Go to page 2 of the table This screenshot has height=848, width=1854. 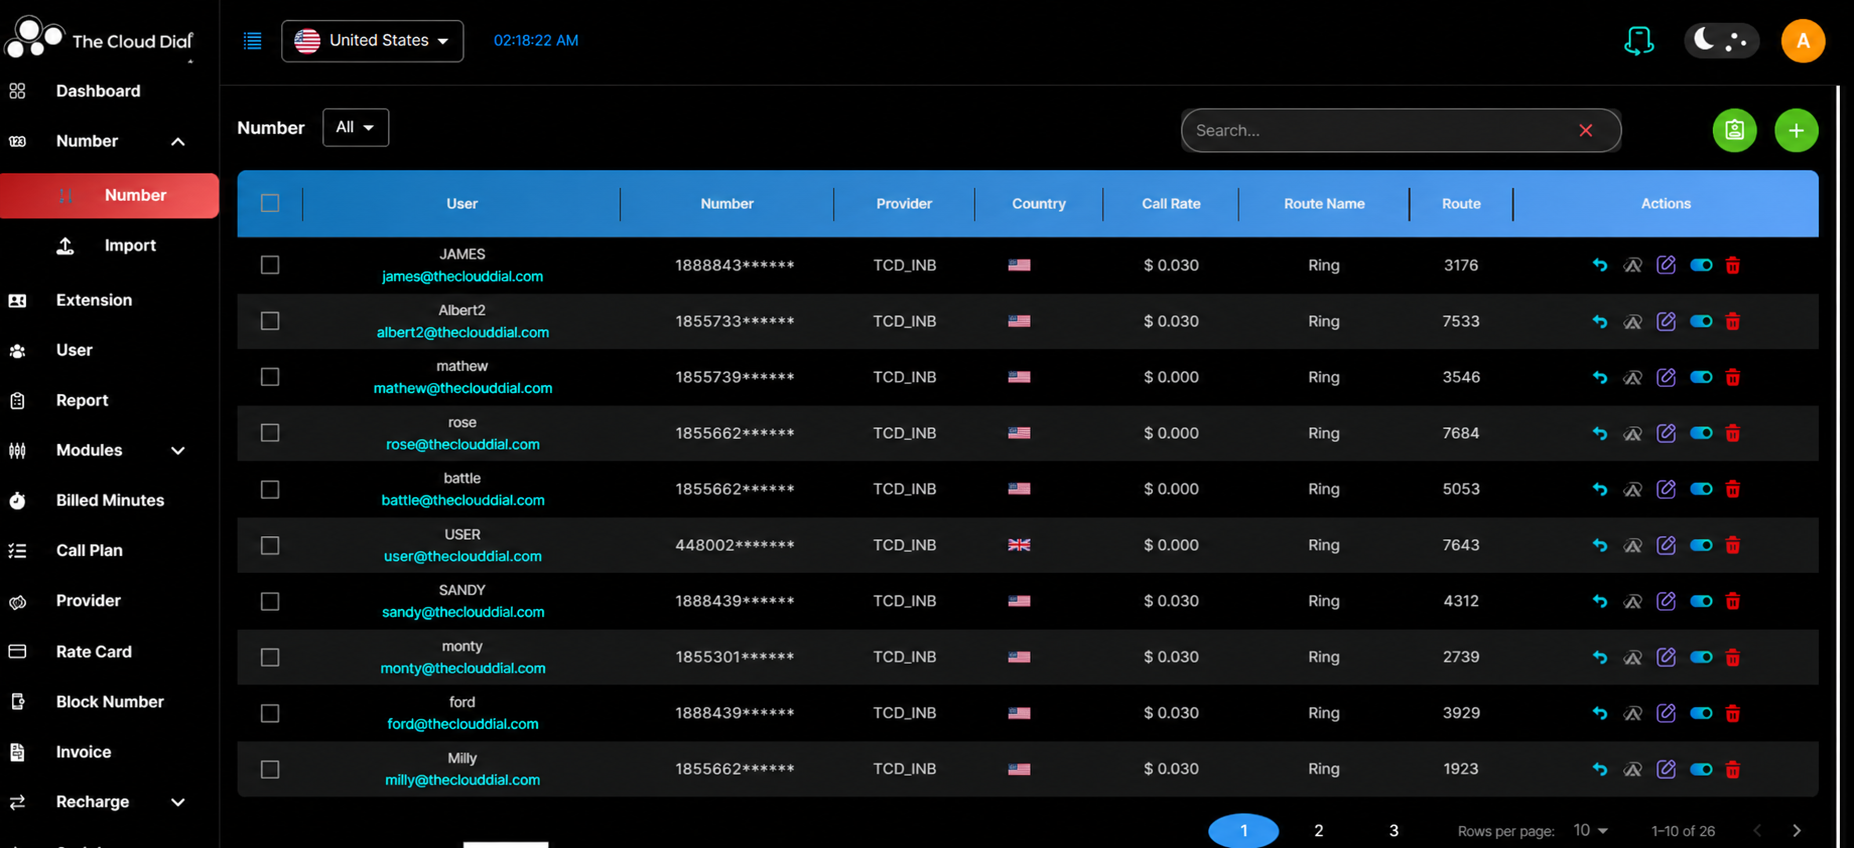click(1319, 831)
